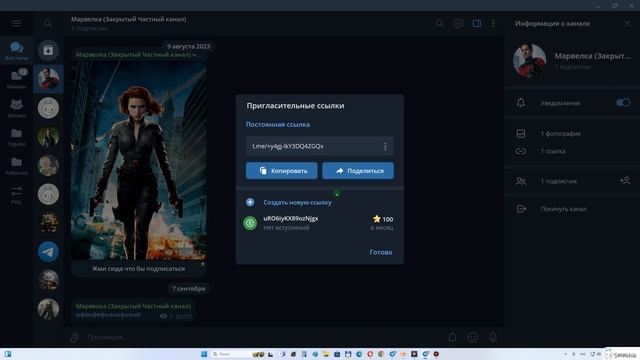This screenshot has height=360, width=640.
Task: Click 'Готово' to close dialog
Action: click(x=380, y=252)
